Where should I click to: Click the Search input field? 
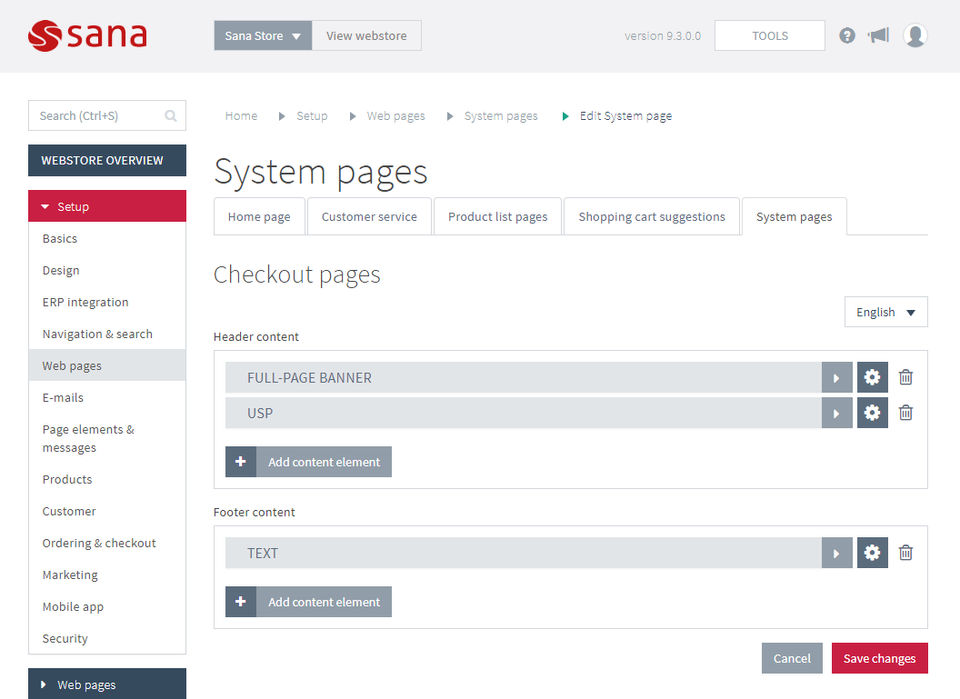click(x=98, y=116)
